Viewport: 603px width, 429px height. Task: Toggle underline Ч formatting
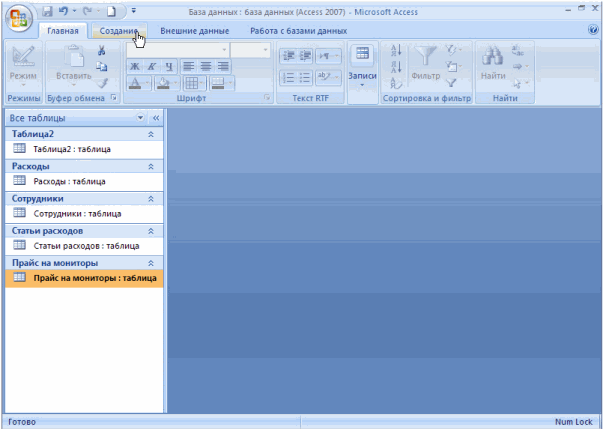tap(169, 66)
